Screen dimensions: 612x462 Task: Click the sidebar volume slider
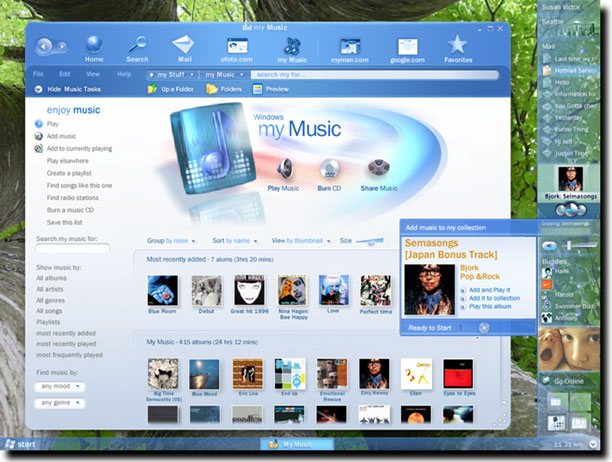(x=579, y=245)
